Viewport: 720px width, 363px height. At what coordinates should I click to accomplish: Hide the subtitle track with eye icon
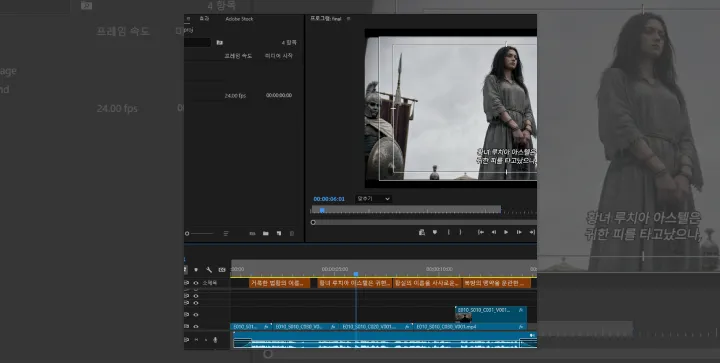click(x=196, y=283)
